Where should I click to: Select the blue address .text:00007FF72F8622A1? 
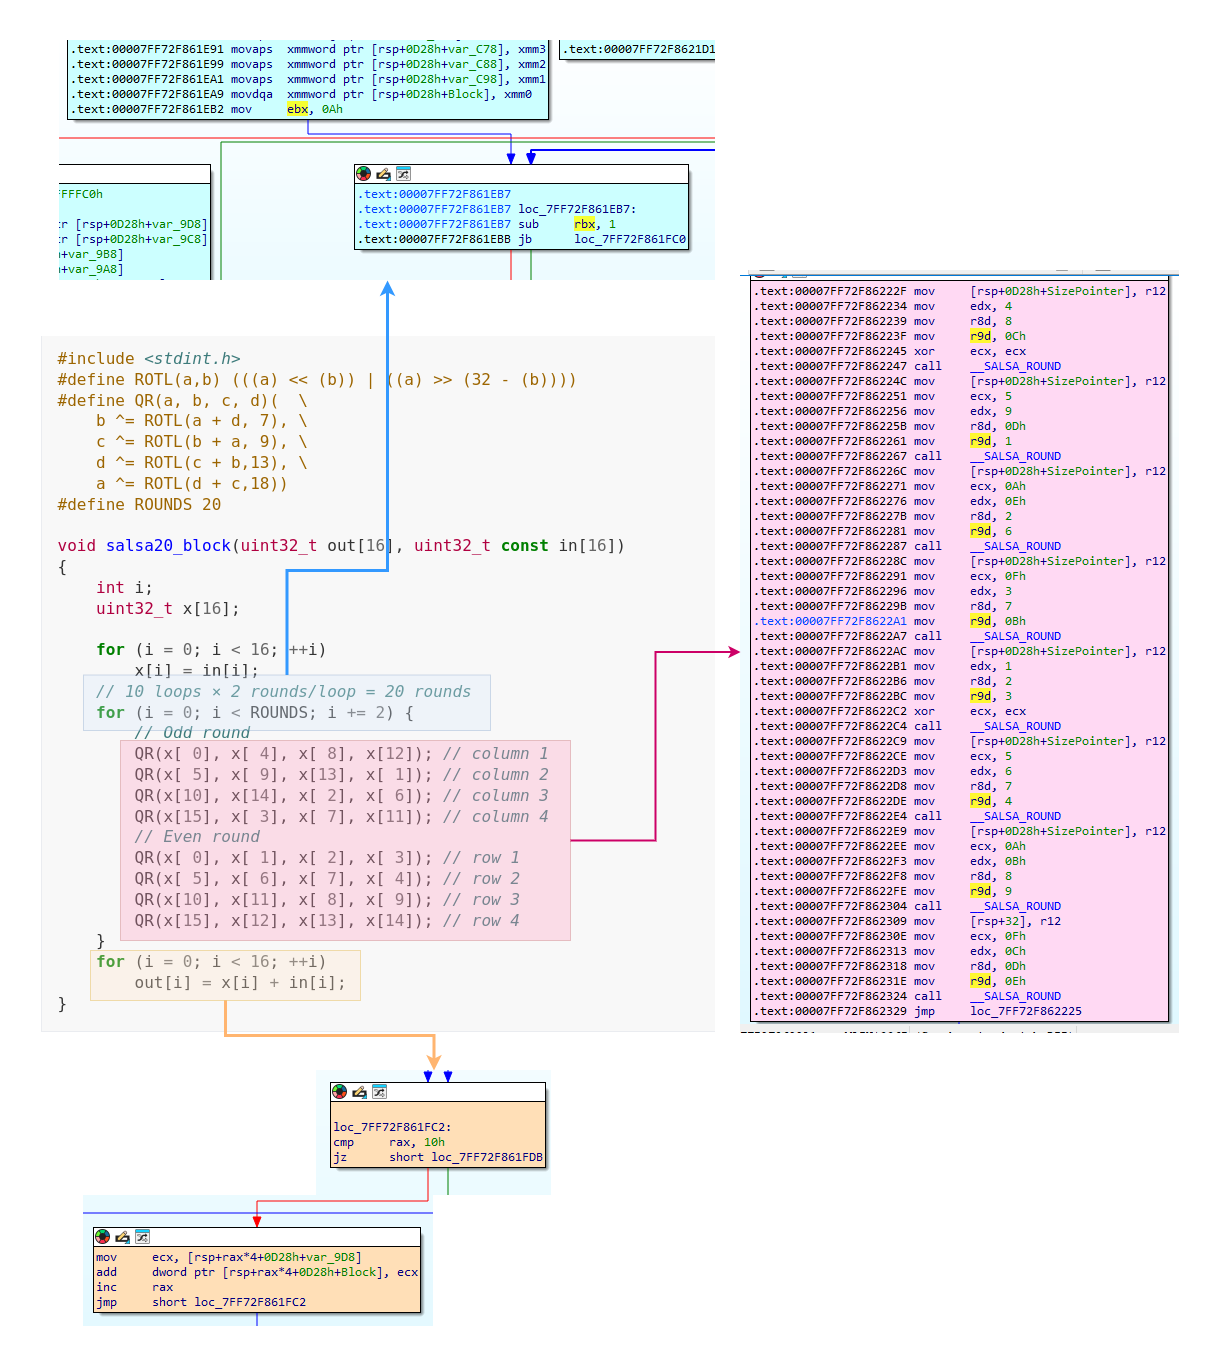[832, 621]
